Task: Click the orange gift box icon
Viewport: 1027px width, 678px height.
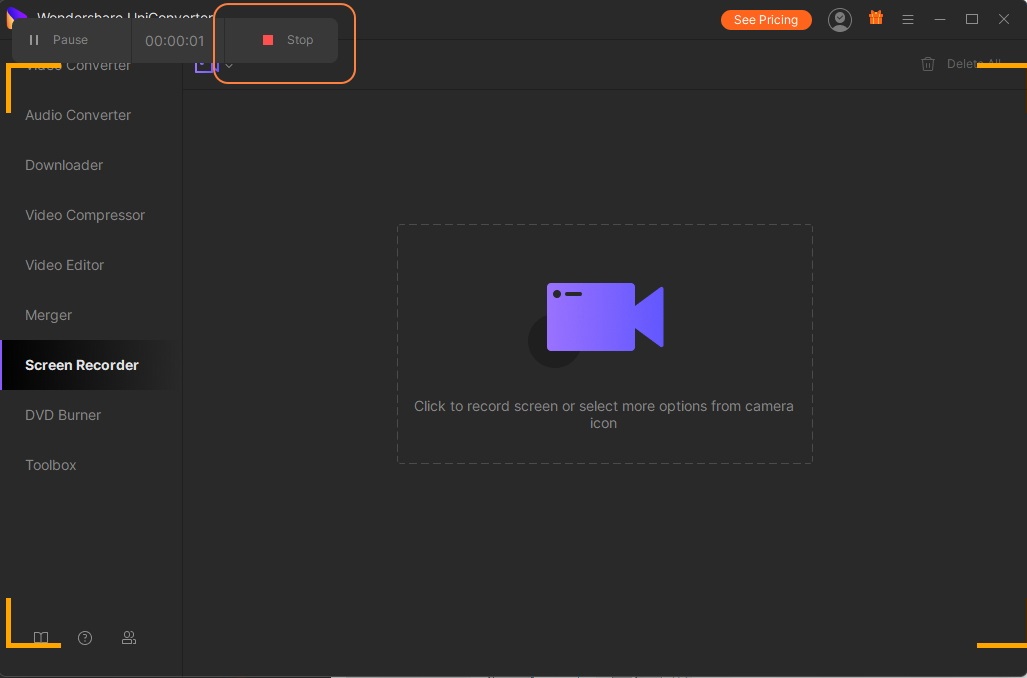Action: point(876,18)
